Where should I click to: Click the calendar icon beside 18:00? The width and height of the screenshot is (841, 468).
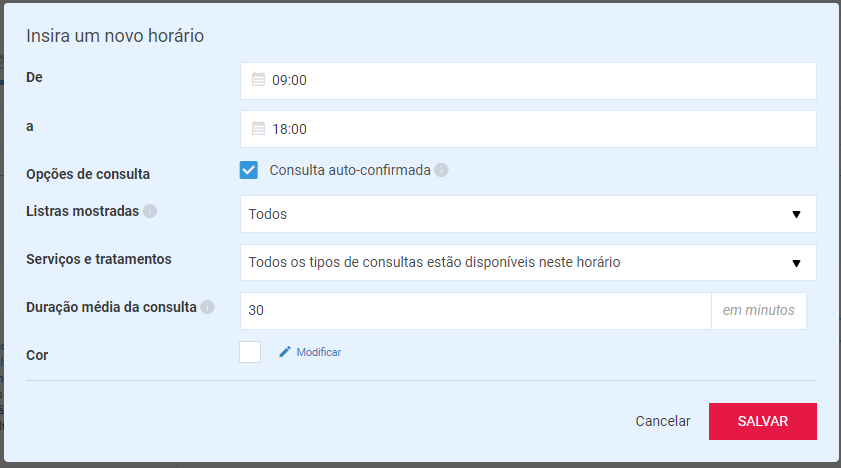tap(258, 128)
